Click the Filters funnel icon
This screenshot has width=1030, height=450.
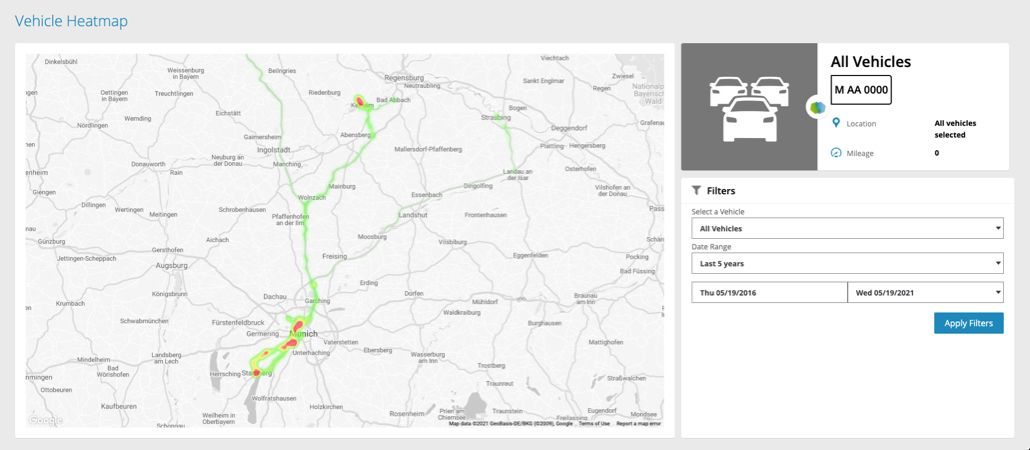(696, 191)
